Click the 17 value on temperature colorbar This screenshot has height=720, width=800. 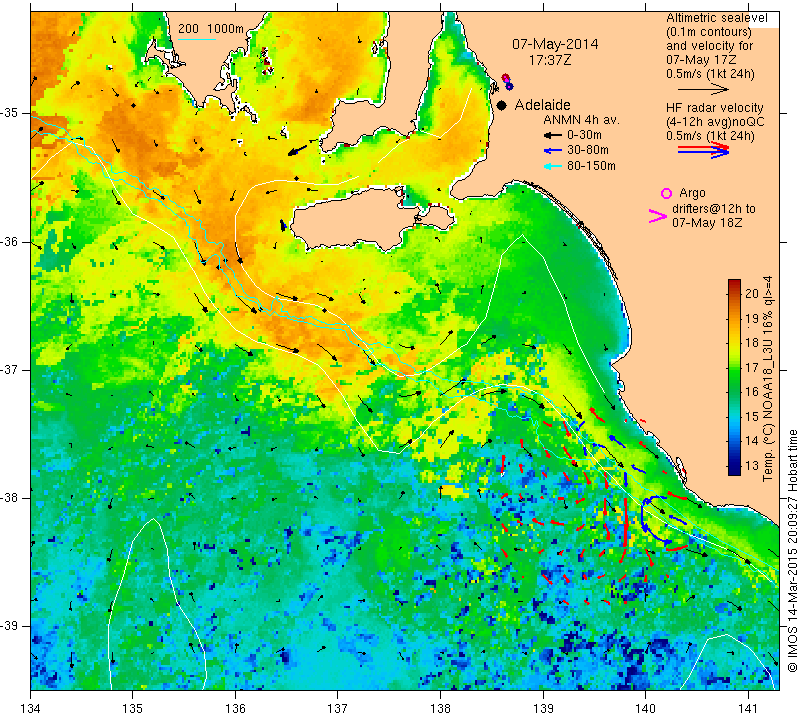pyautogui.click(x=752, y=367)
